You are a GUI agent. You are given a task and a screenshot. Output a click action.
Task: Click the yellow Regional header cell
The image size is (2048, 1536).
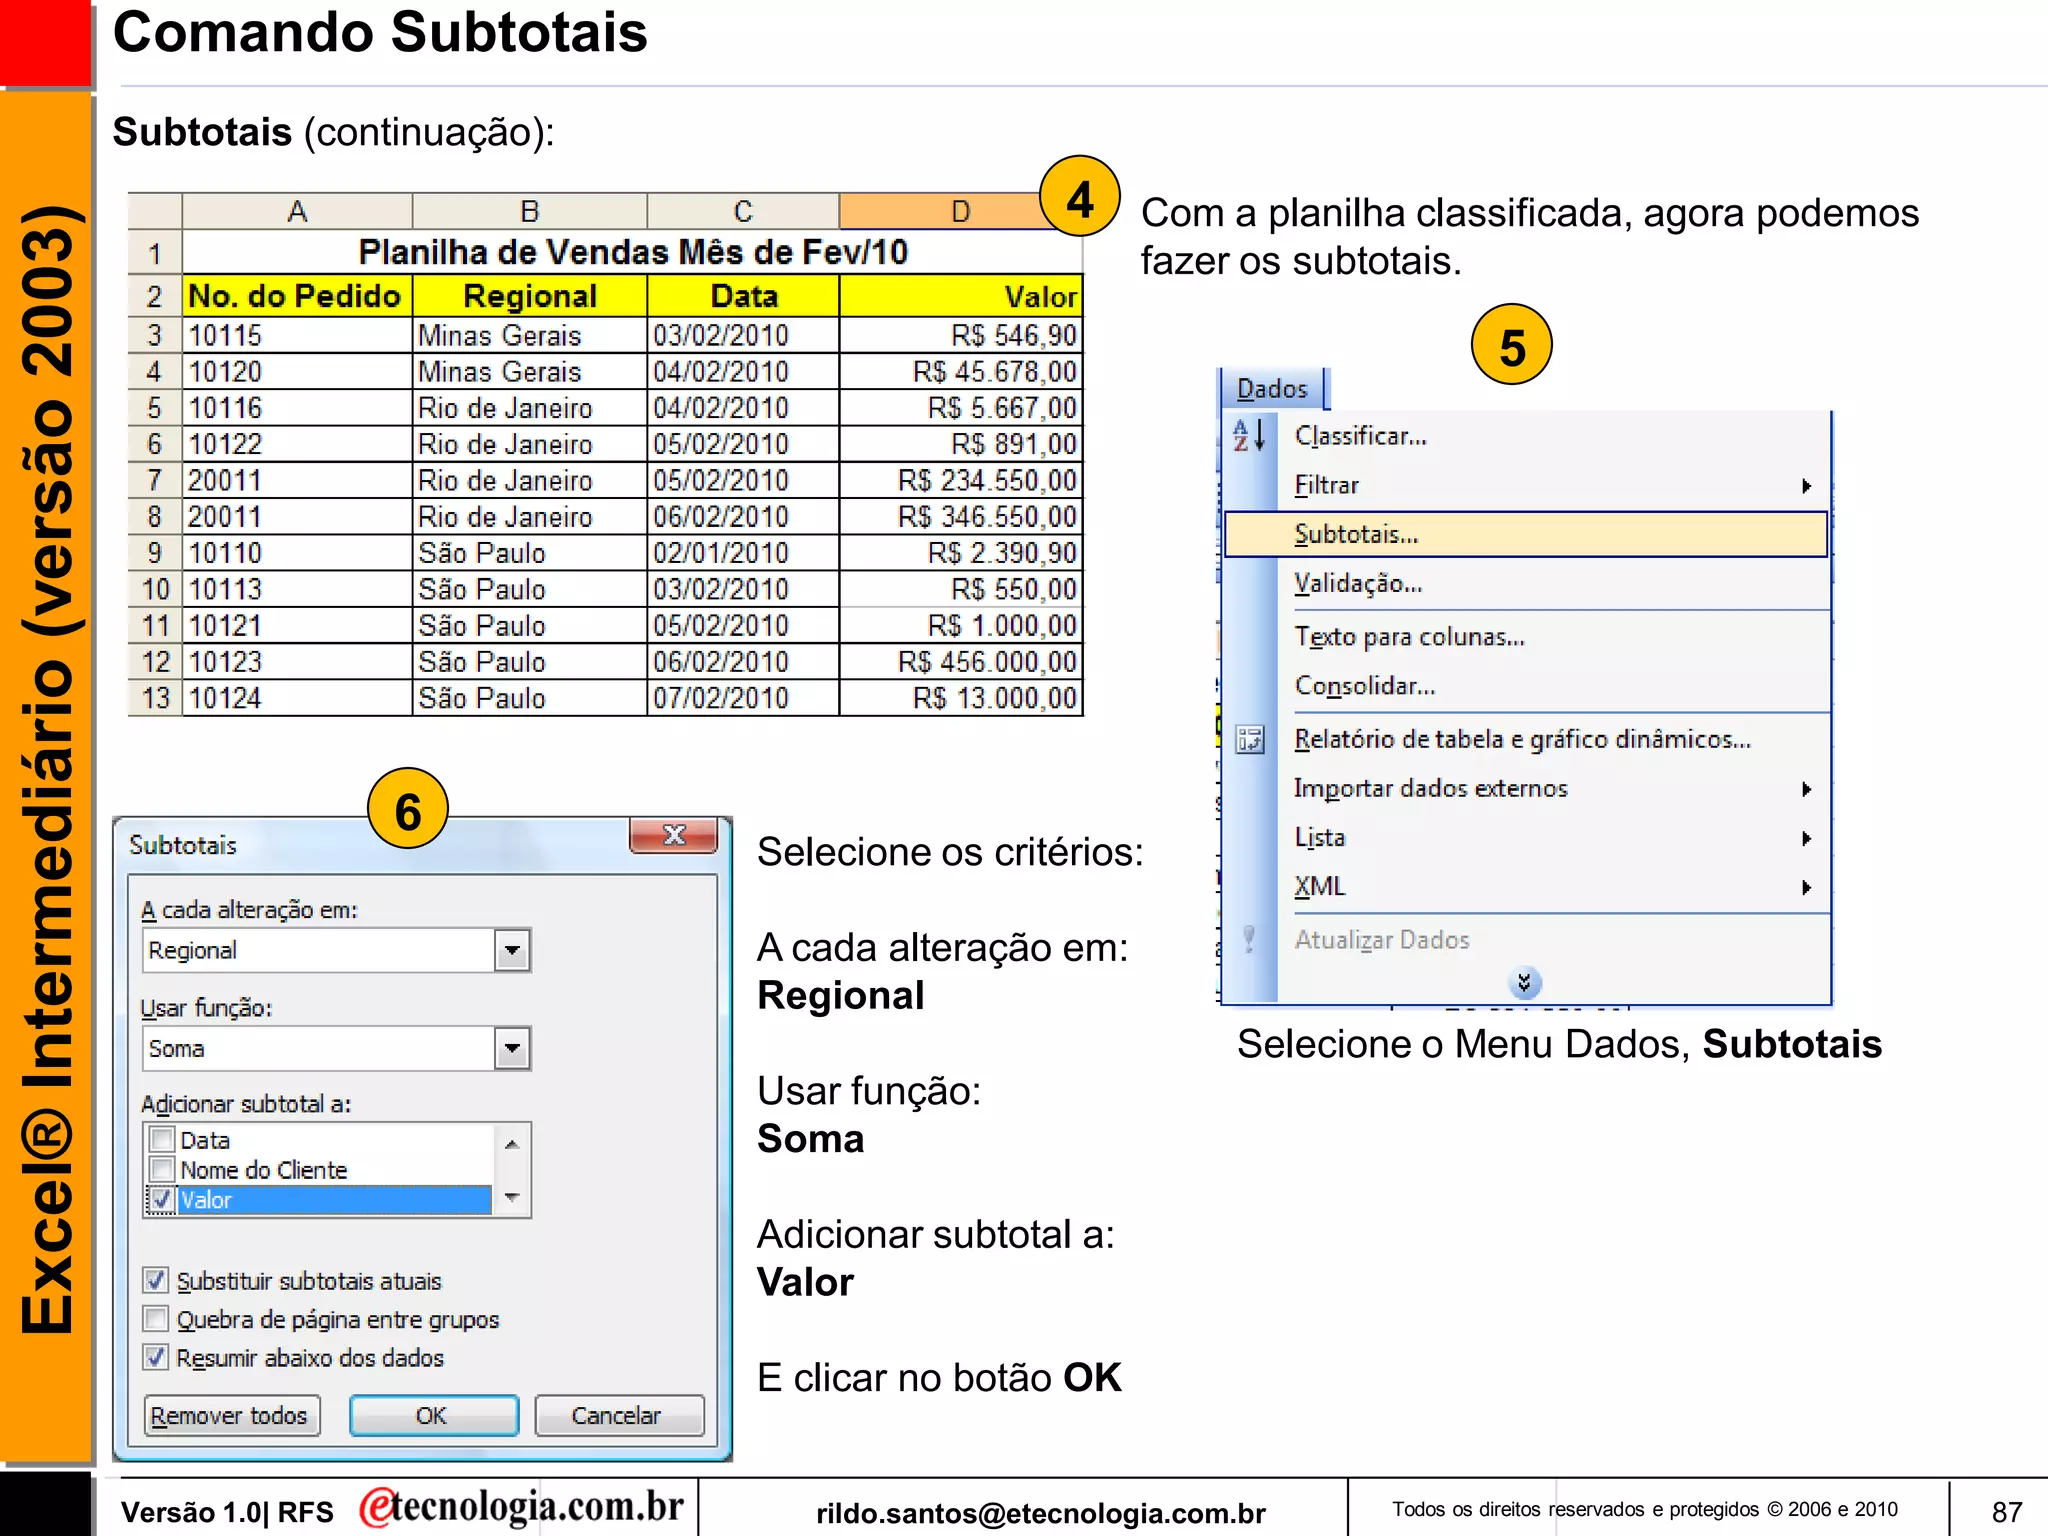(530, 296)
